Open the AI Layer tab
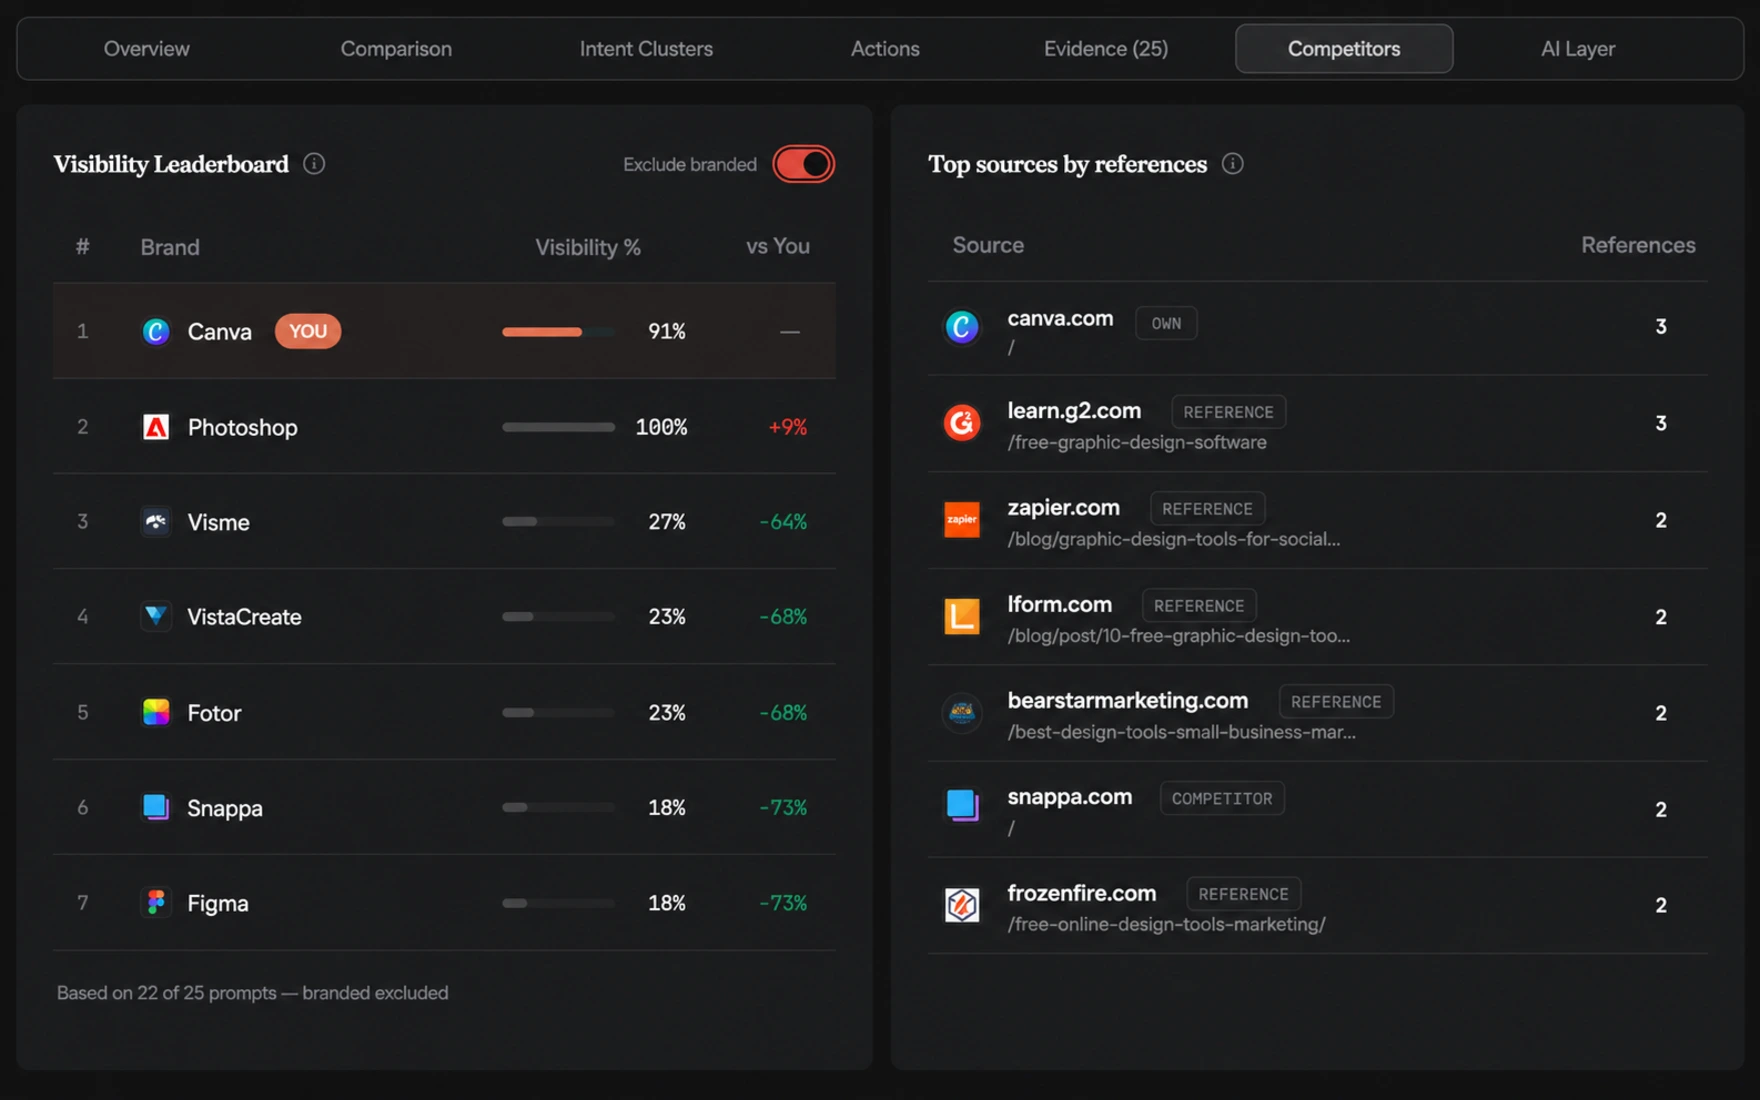 coord(1578,48)
